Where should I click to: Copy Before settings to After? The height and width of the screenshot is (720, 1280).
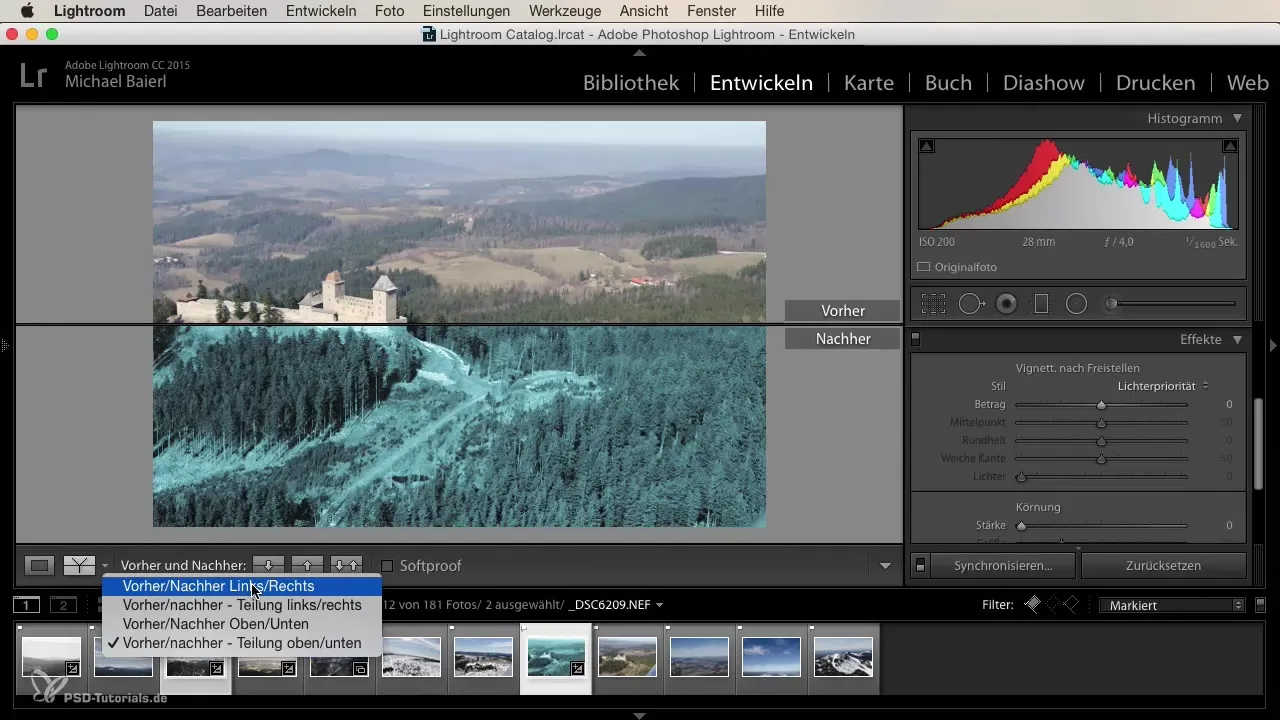[x=268, y=565]
